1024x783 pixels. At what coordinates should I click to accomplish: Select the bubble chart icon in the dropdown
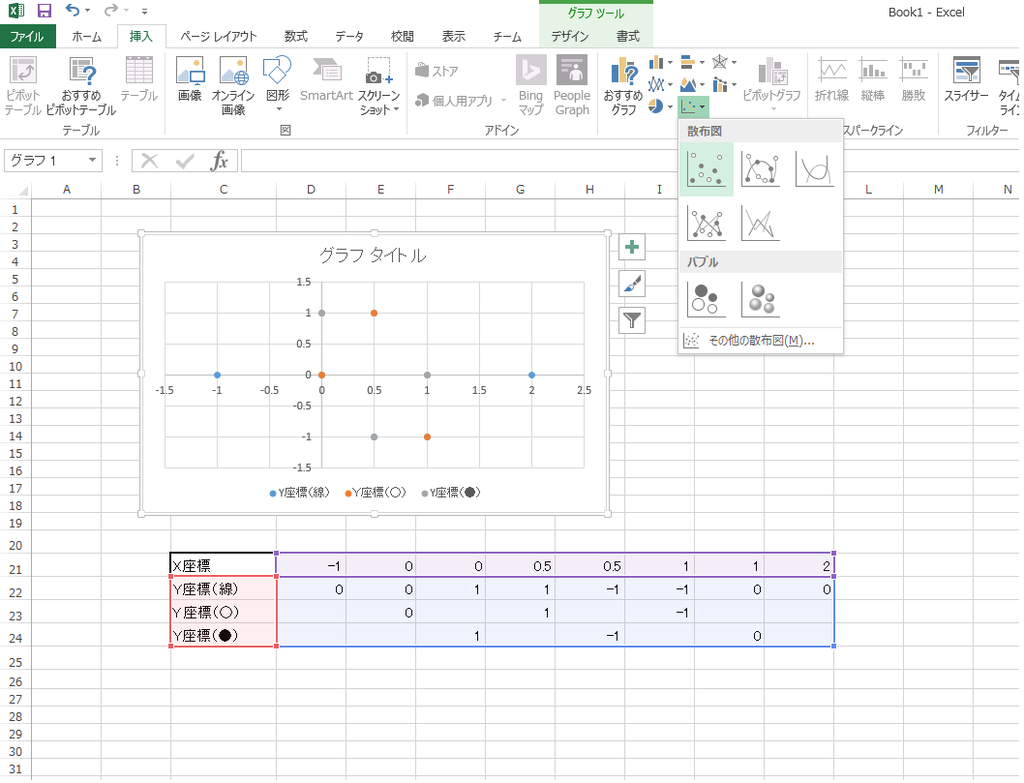(707, 298)
